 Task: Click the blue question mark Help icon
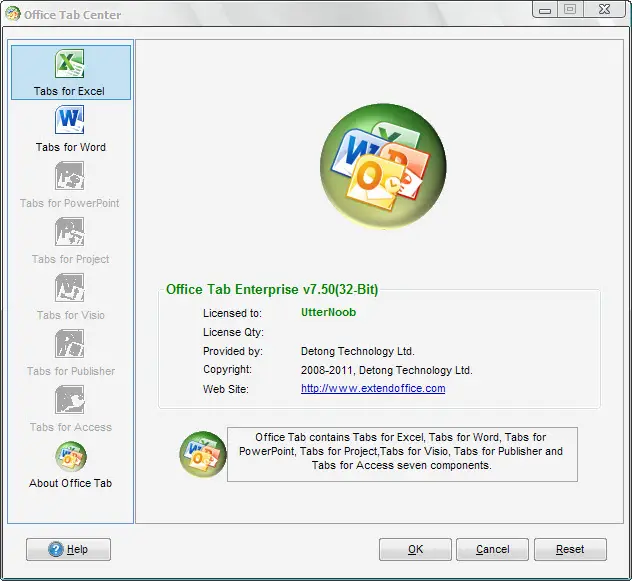(x=56, y=549)
